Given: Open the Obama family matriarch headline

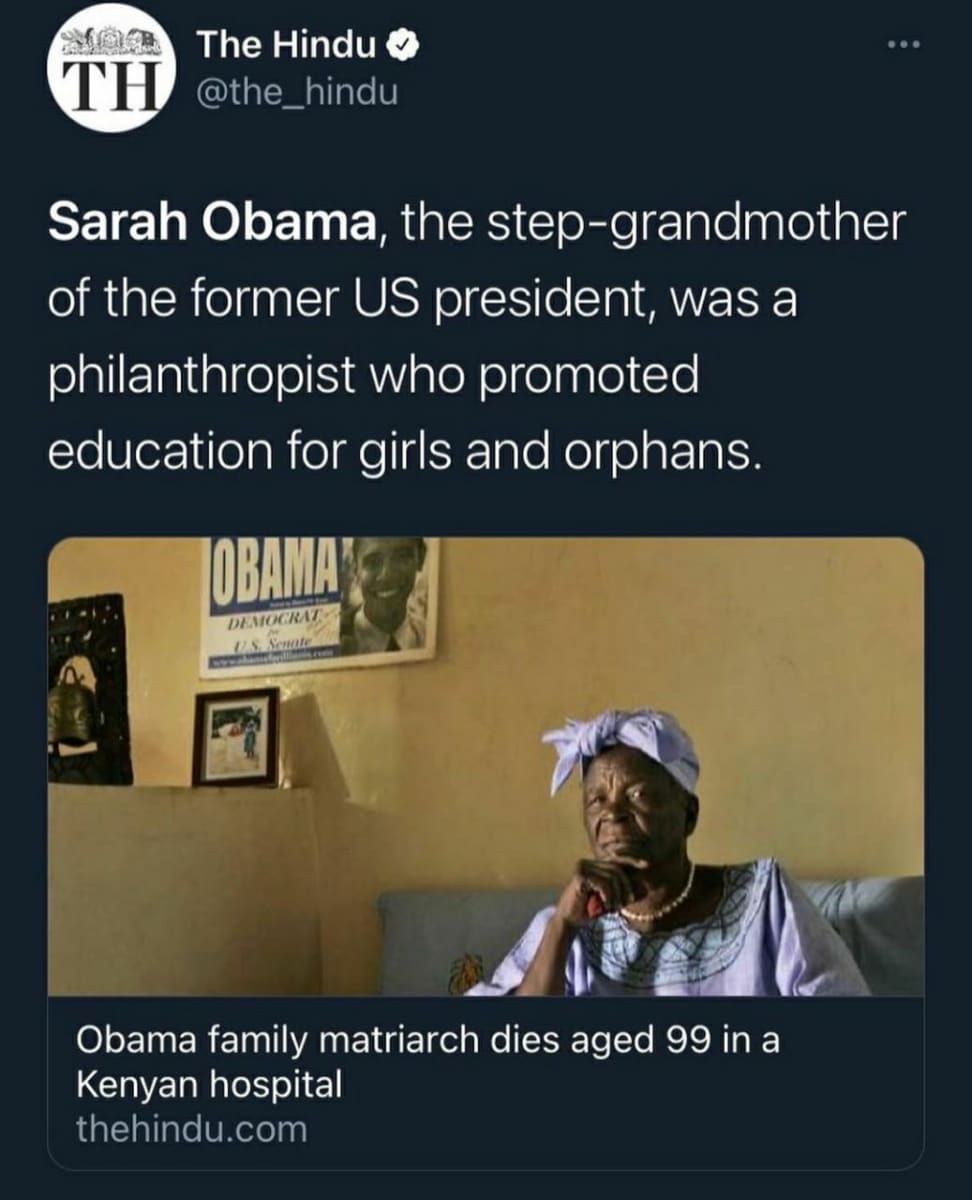Looking at the screenshot, I should 428,1041.
